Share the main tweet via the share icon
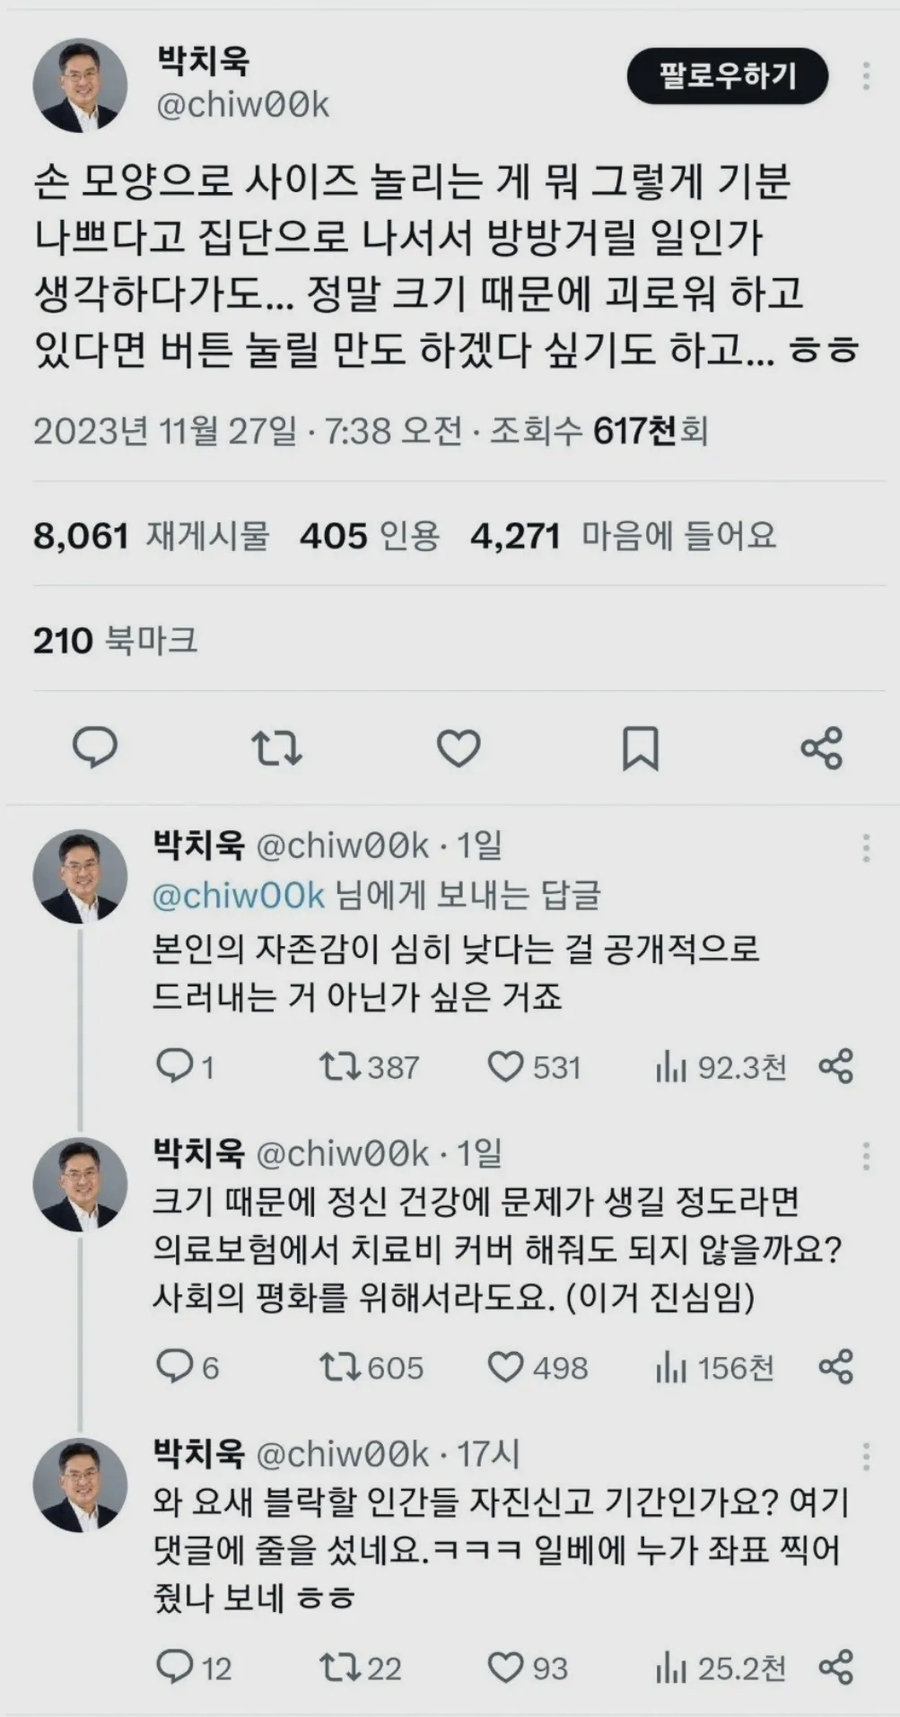 click(822, 746)
